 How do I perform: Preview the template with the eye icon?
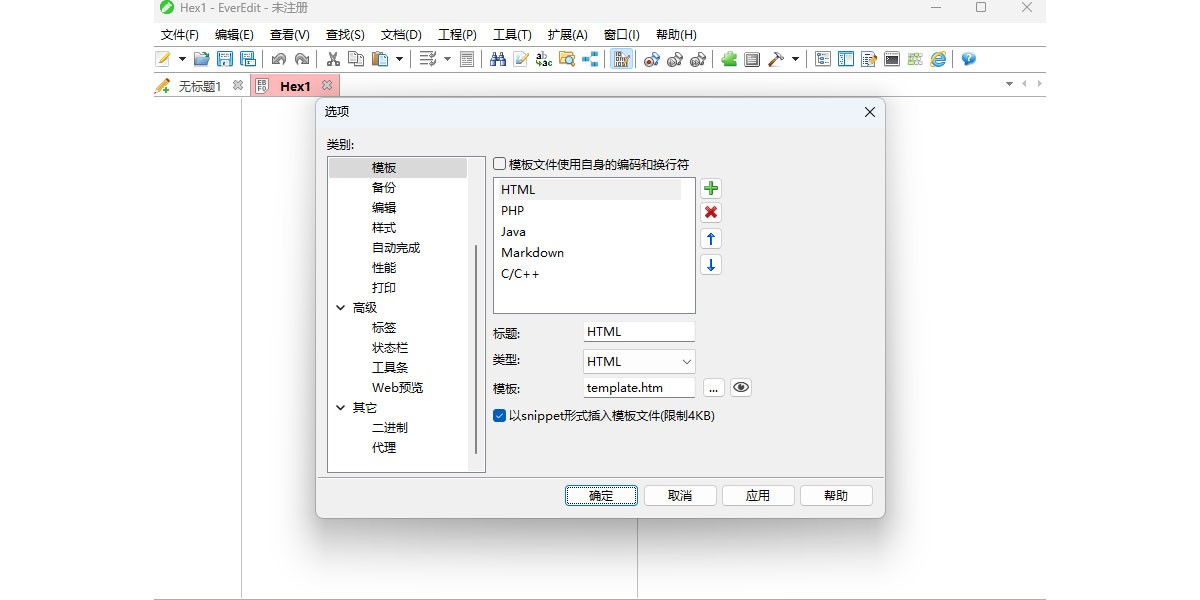[x=740, y=387]
